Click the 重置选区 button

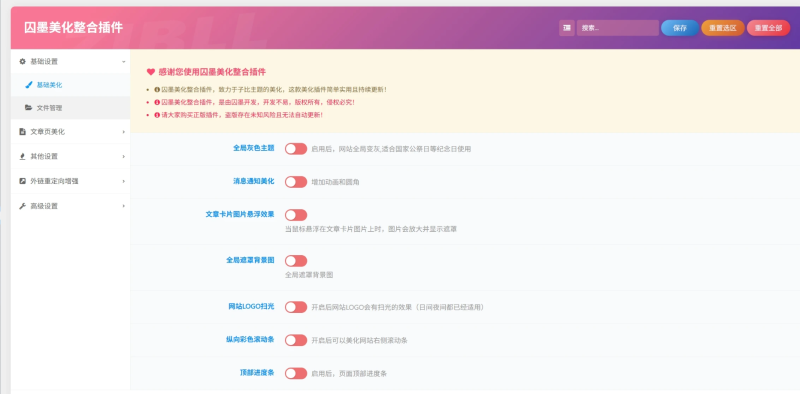click(722, 28)
